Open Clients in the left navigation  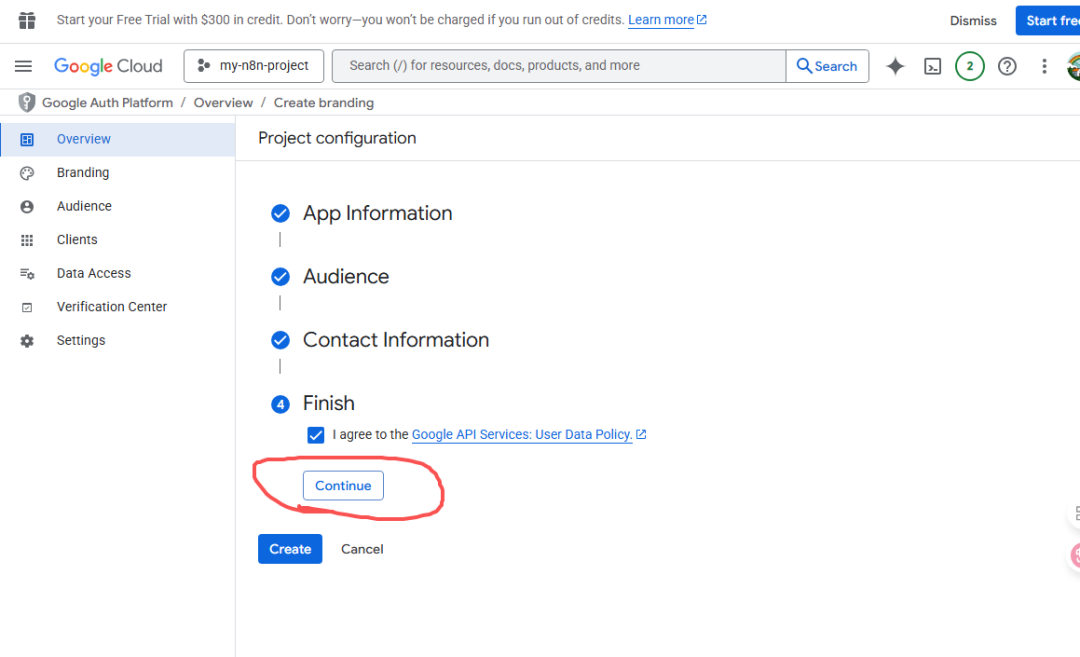pyautogui.click(x=77, y=240)
